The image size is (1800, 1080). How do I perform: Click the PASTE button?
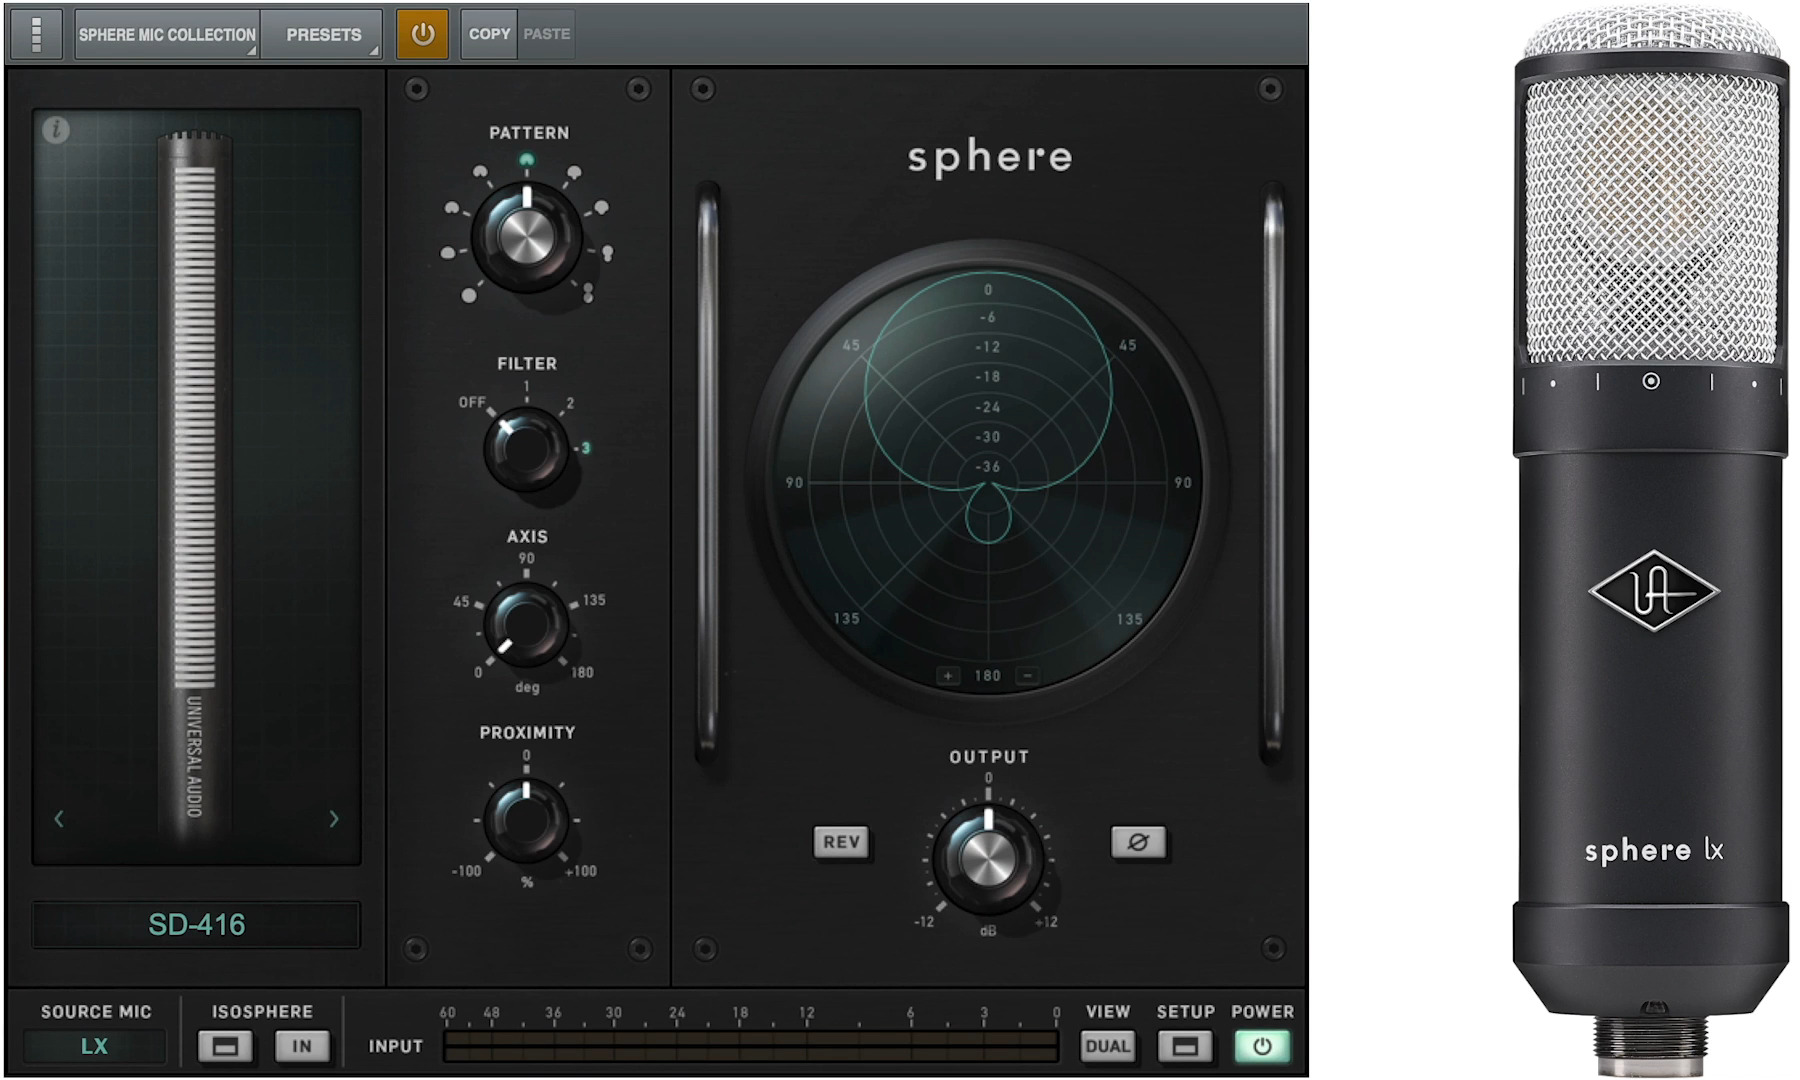(546, 34)
